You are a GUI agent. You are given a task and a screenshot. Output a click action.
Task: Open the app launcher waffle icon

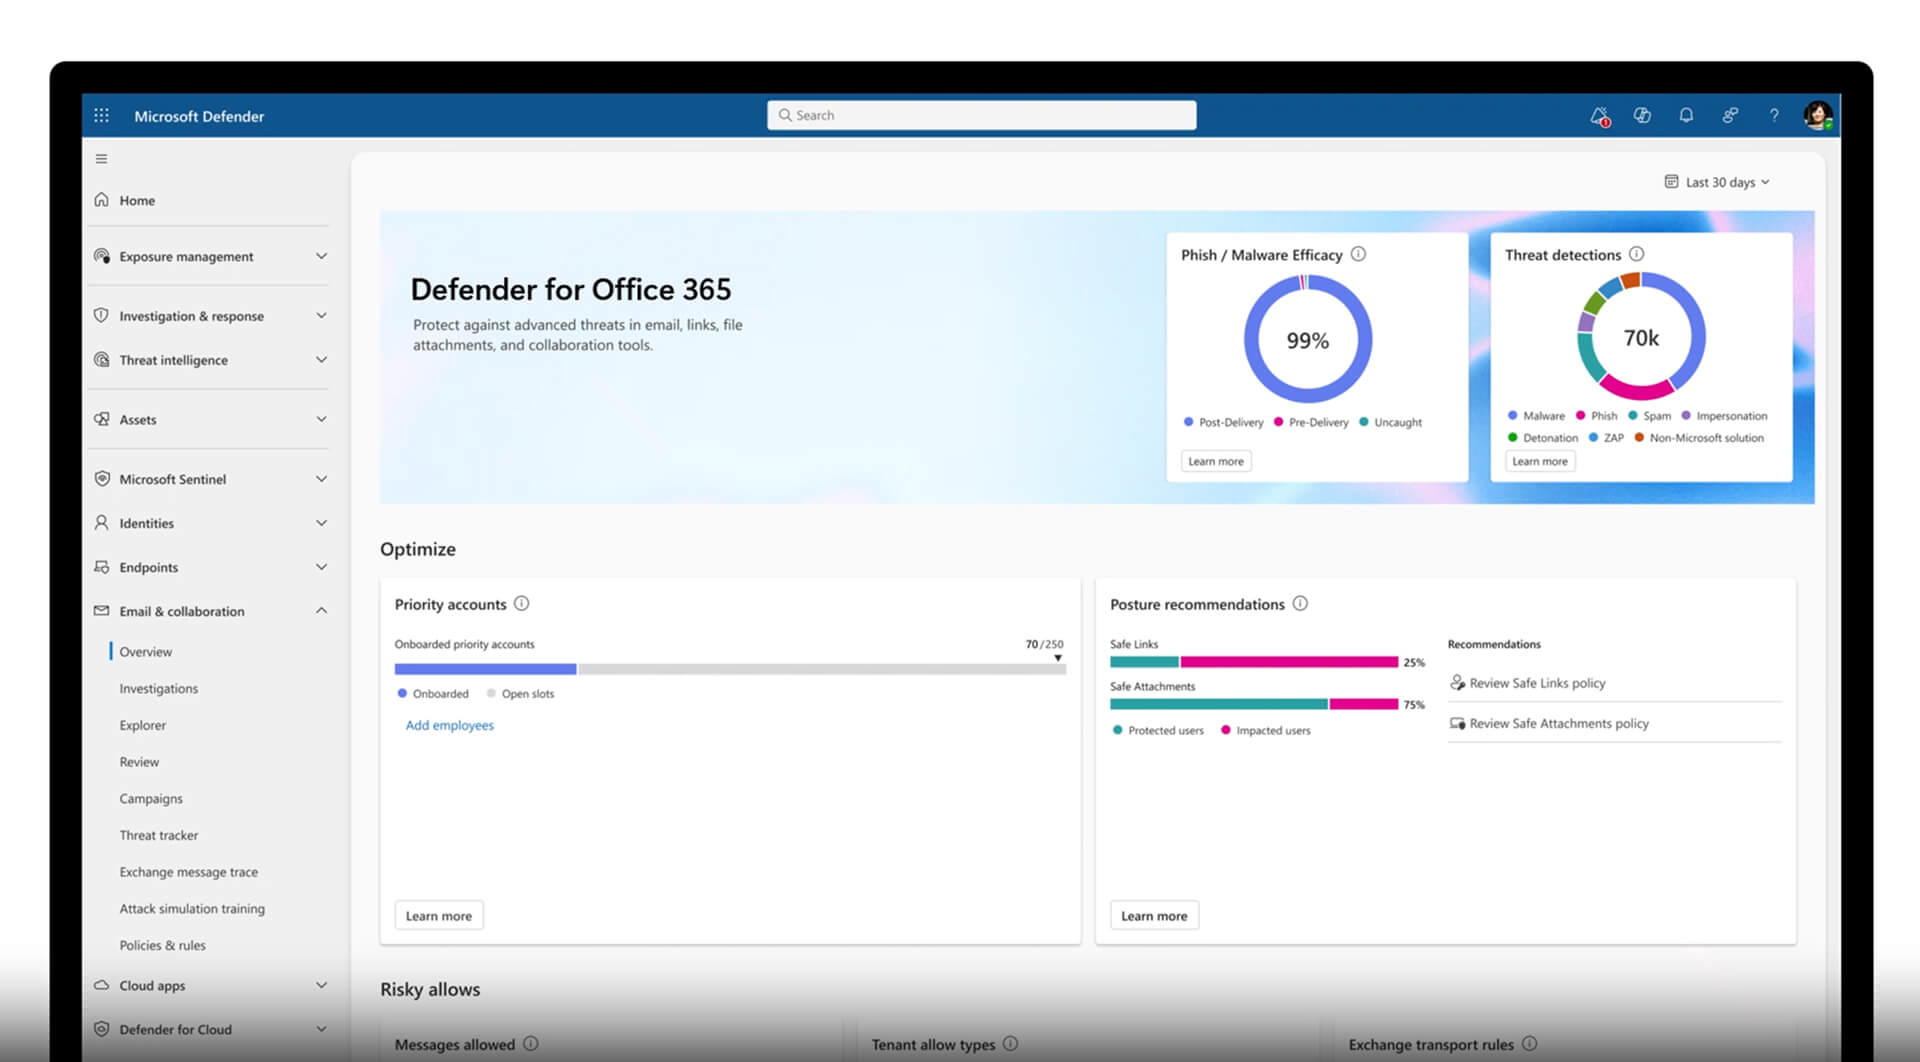coord(101,115)
